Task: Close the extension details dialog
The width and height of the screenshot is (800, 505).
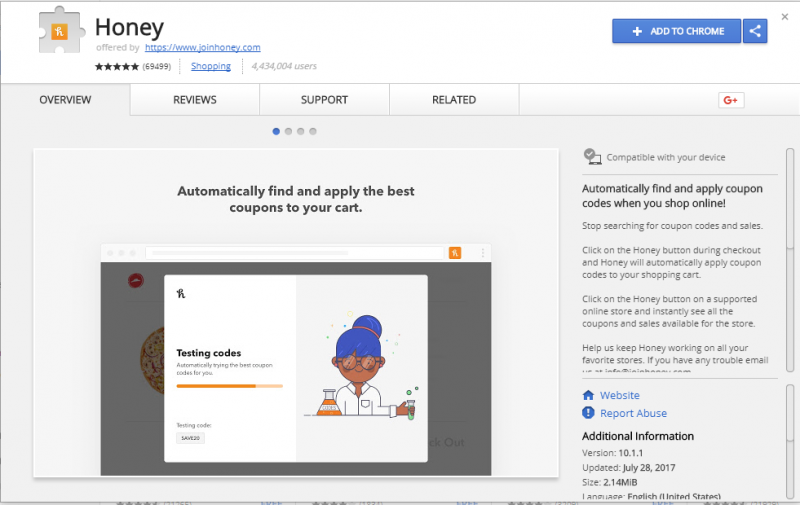Action: 785,17
